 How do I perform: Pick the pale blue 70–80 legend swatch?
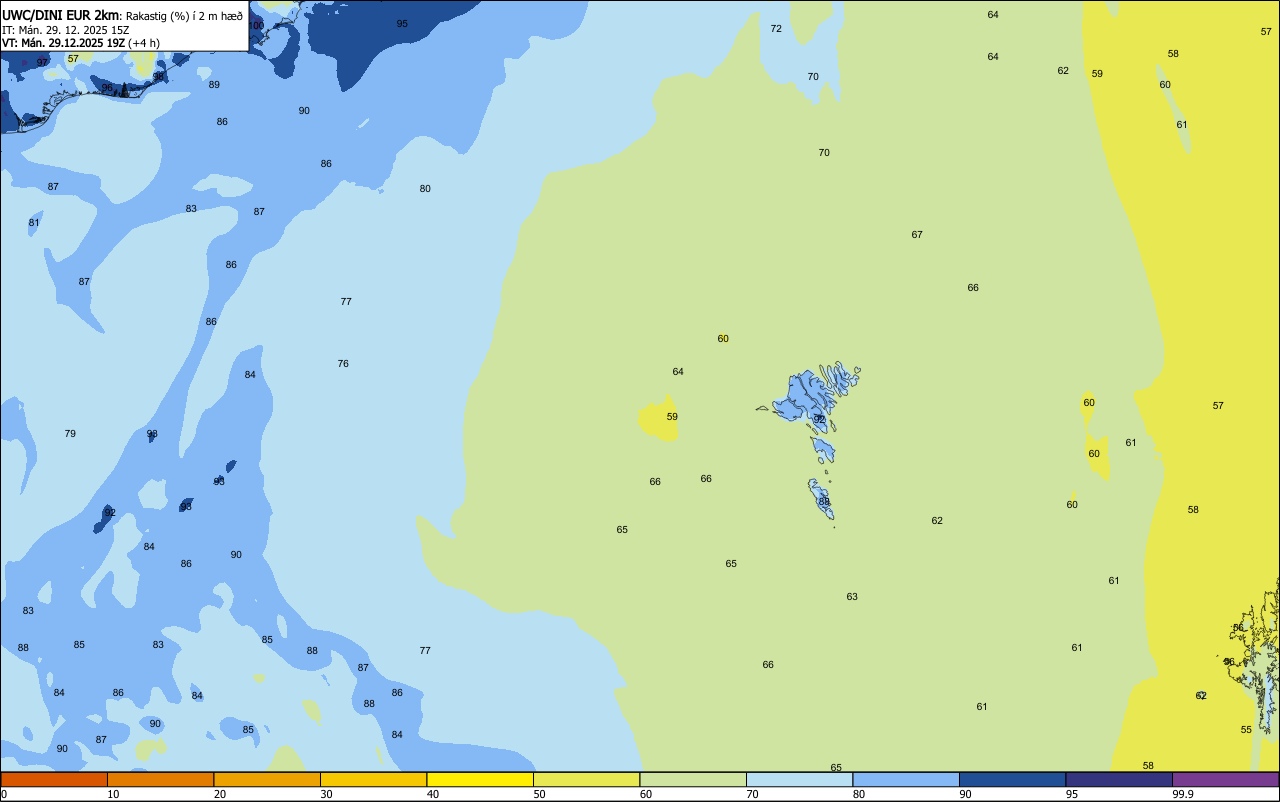coord(799,779)
